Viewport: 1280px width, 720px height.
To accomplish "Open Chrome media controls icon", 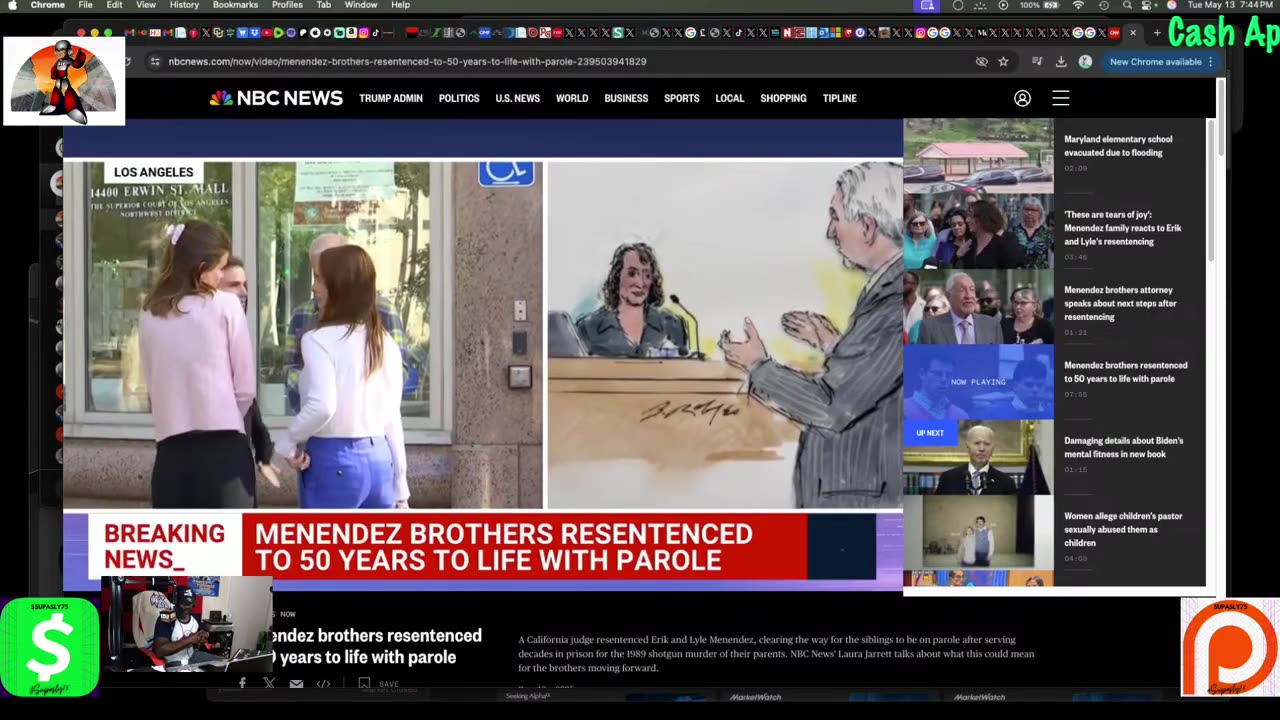I will 1037,62.
